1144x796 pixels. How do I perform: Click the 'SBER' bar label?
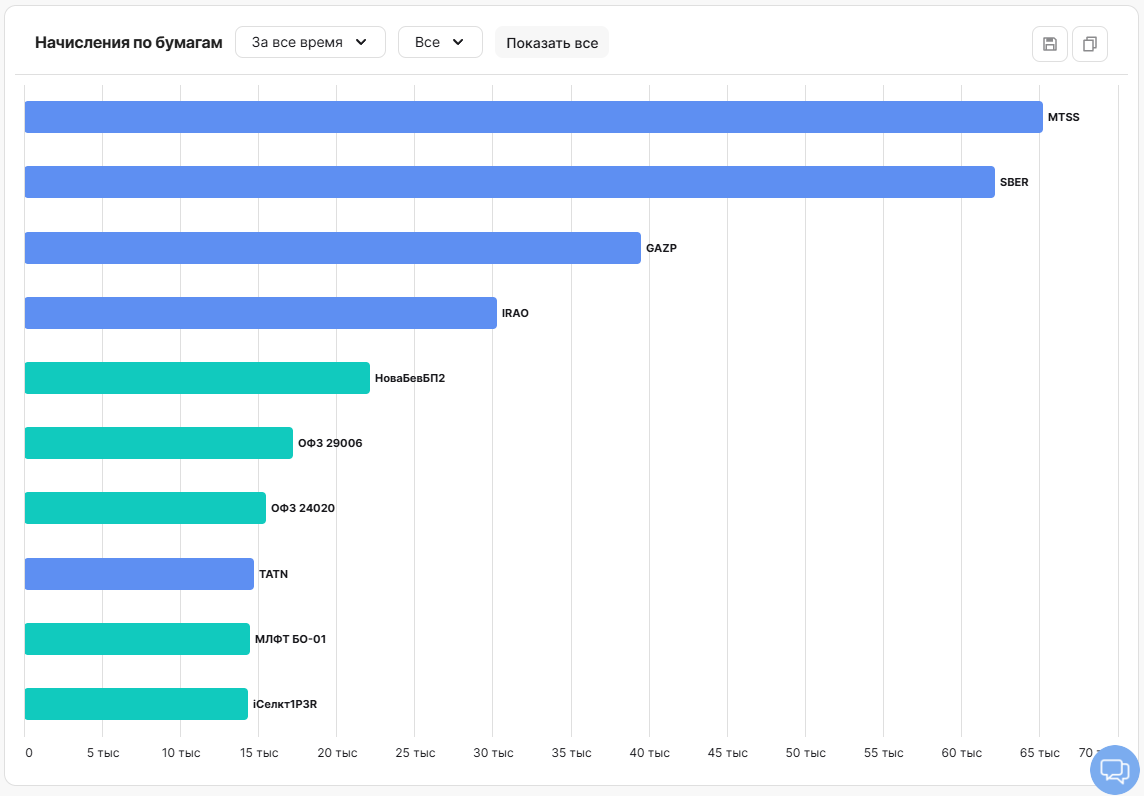pyautogui.click(x=1014, y=182)
